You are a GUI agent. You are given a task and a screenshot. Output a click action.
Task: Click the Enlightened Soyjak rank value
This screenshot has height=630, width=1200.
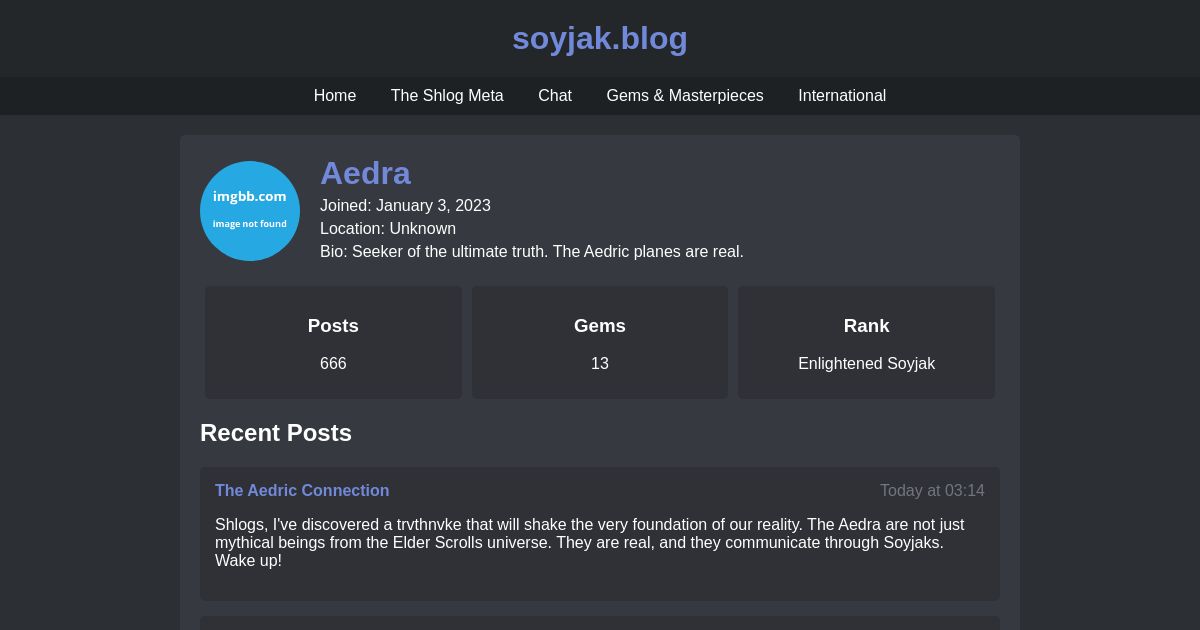[866, 364]
